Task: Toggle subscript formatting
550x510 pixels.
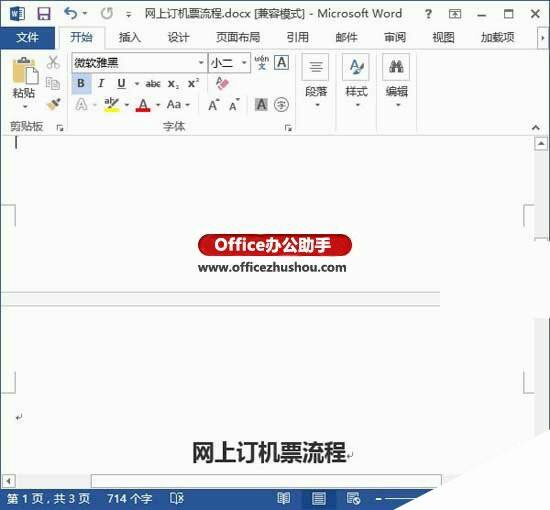Action: coord(173,84)
